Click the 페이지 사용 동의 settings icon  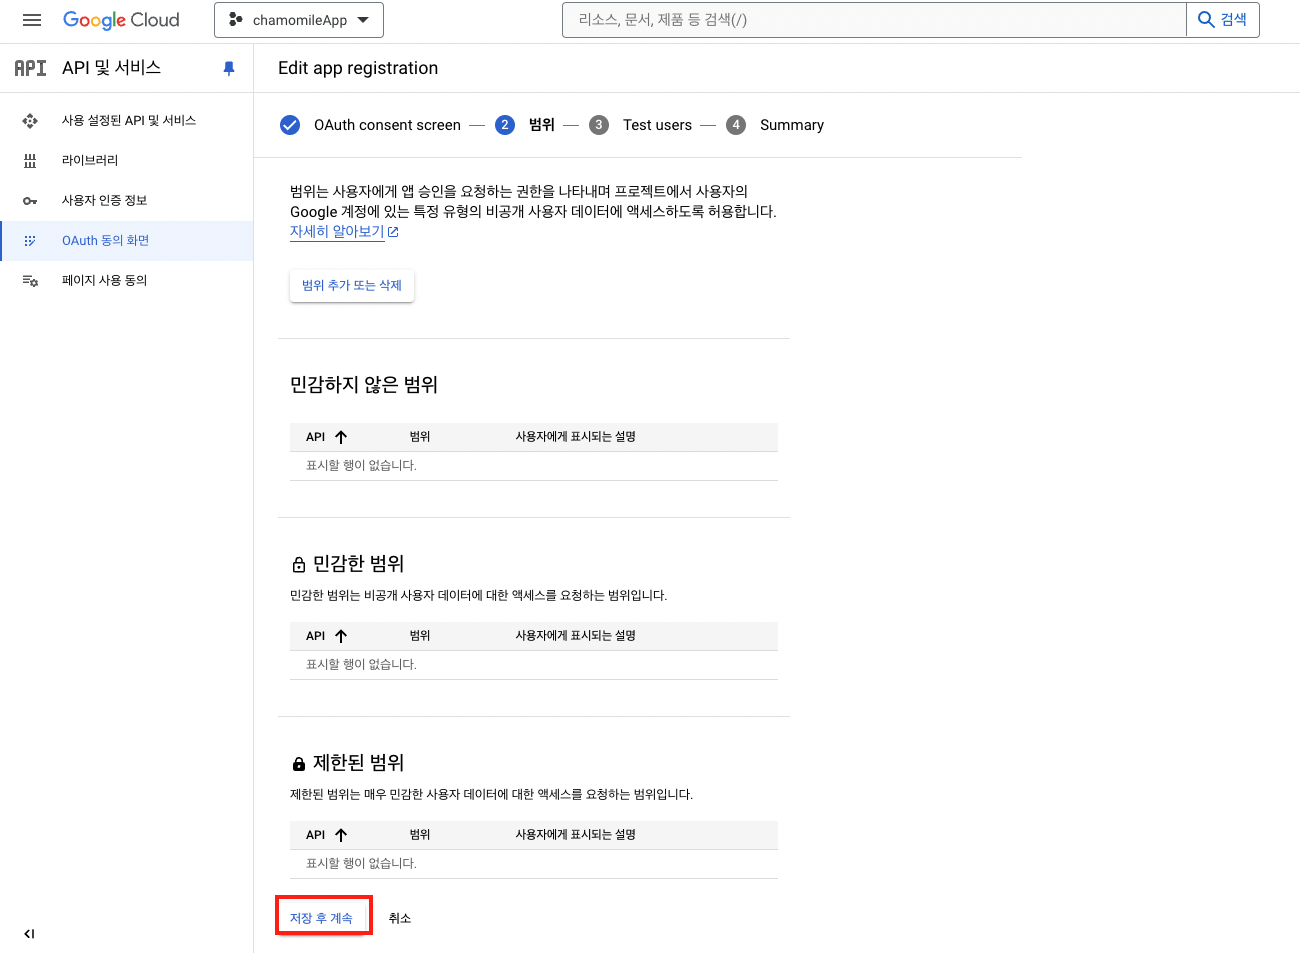30,281
